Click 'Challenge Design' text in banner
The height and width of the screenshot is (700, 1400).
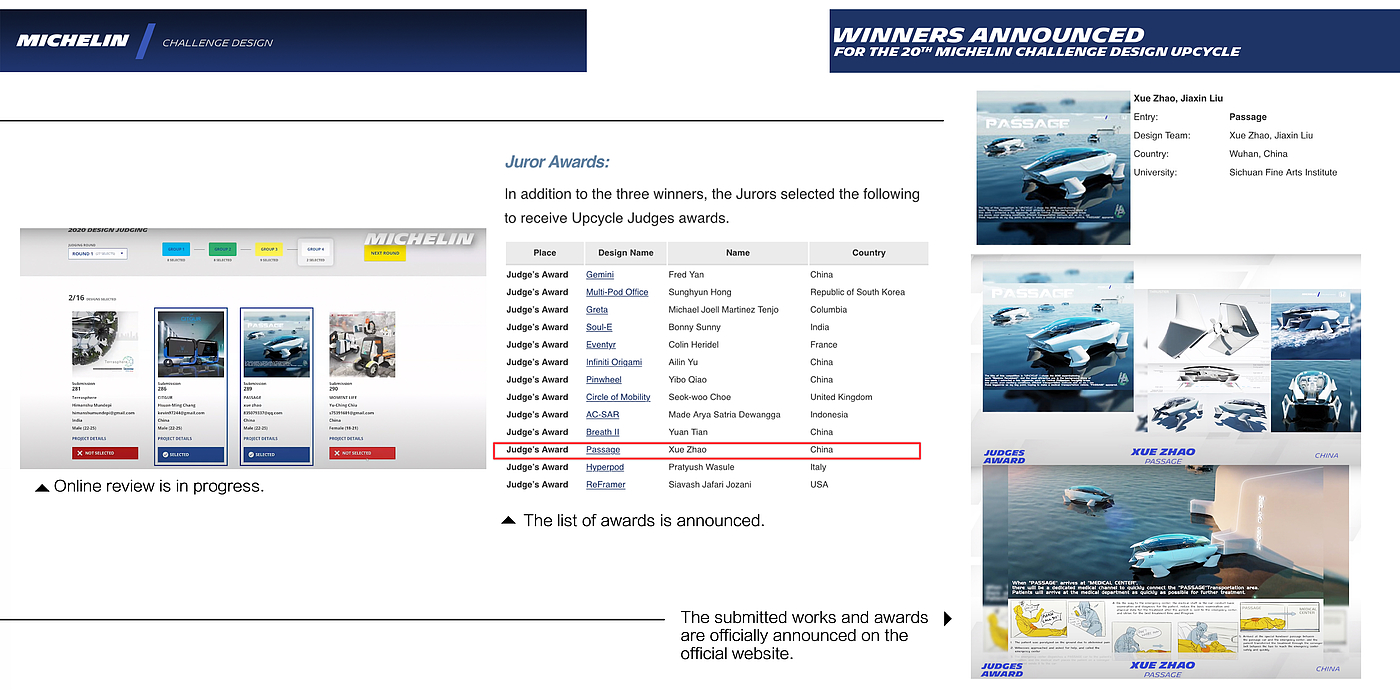click(x=217, y=43)
